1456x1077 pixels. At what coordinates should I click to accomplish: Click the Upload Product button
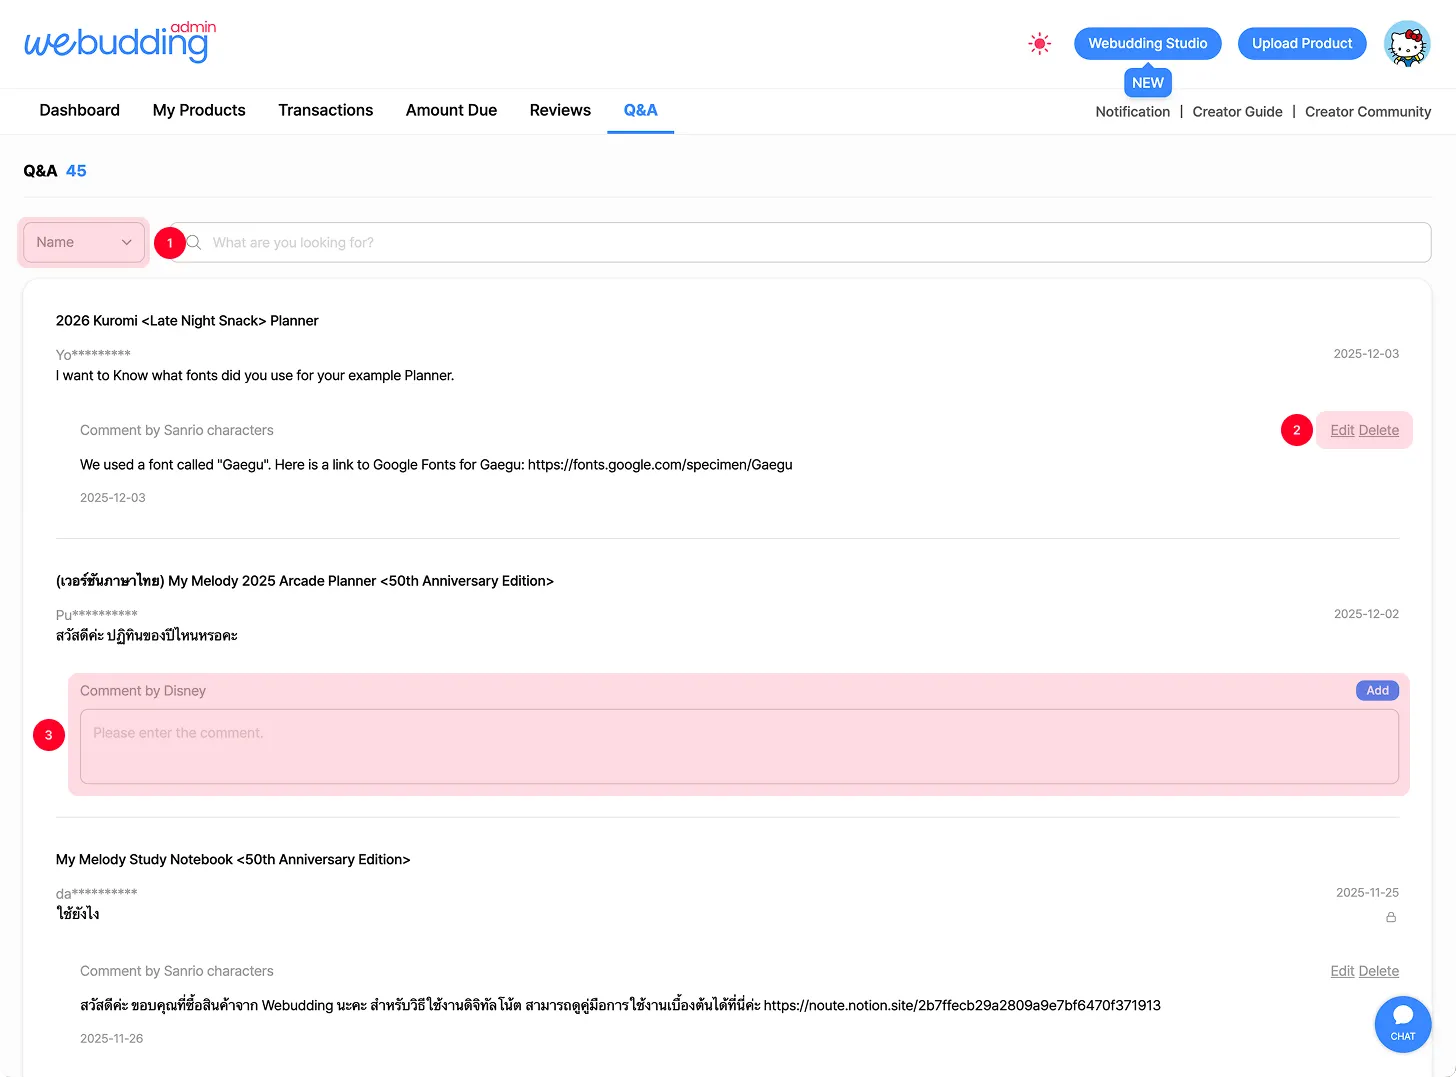[x=1302, y=43]
